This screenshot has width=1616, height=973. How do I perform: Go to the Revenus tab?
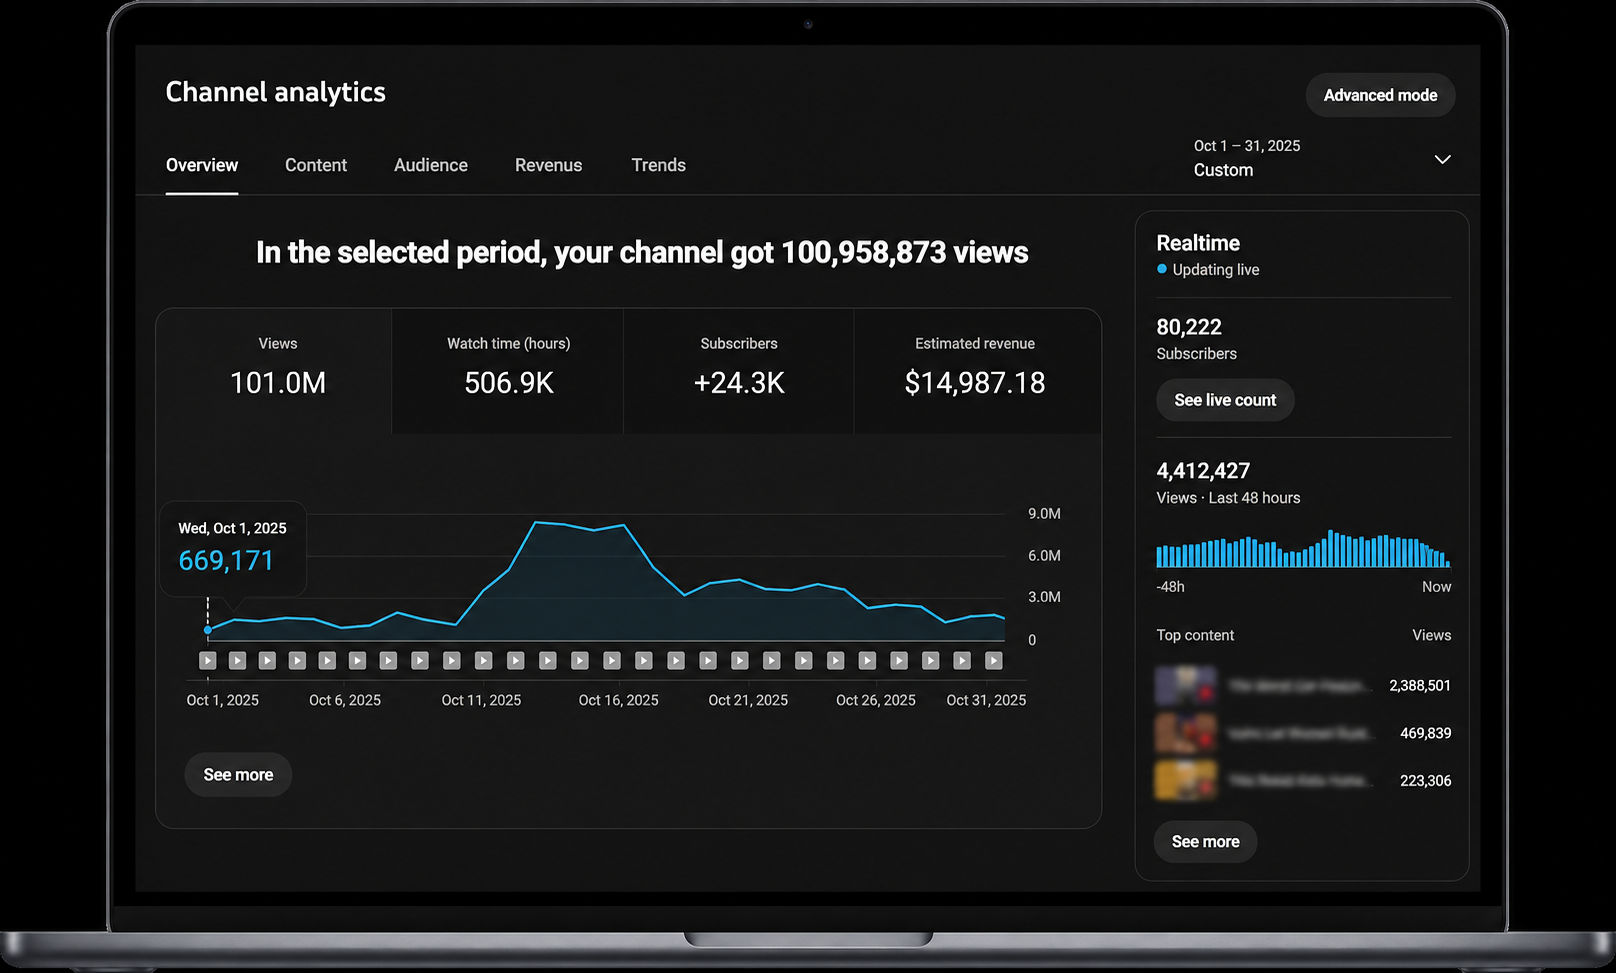pyautogui.click(x=548, y=165)
